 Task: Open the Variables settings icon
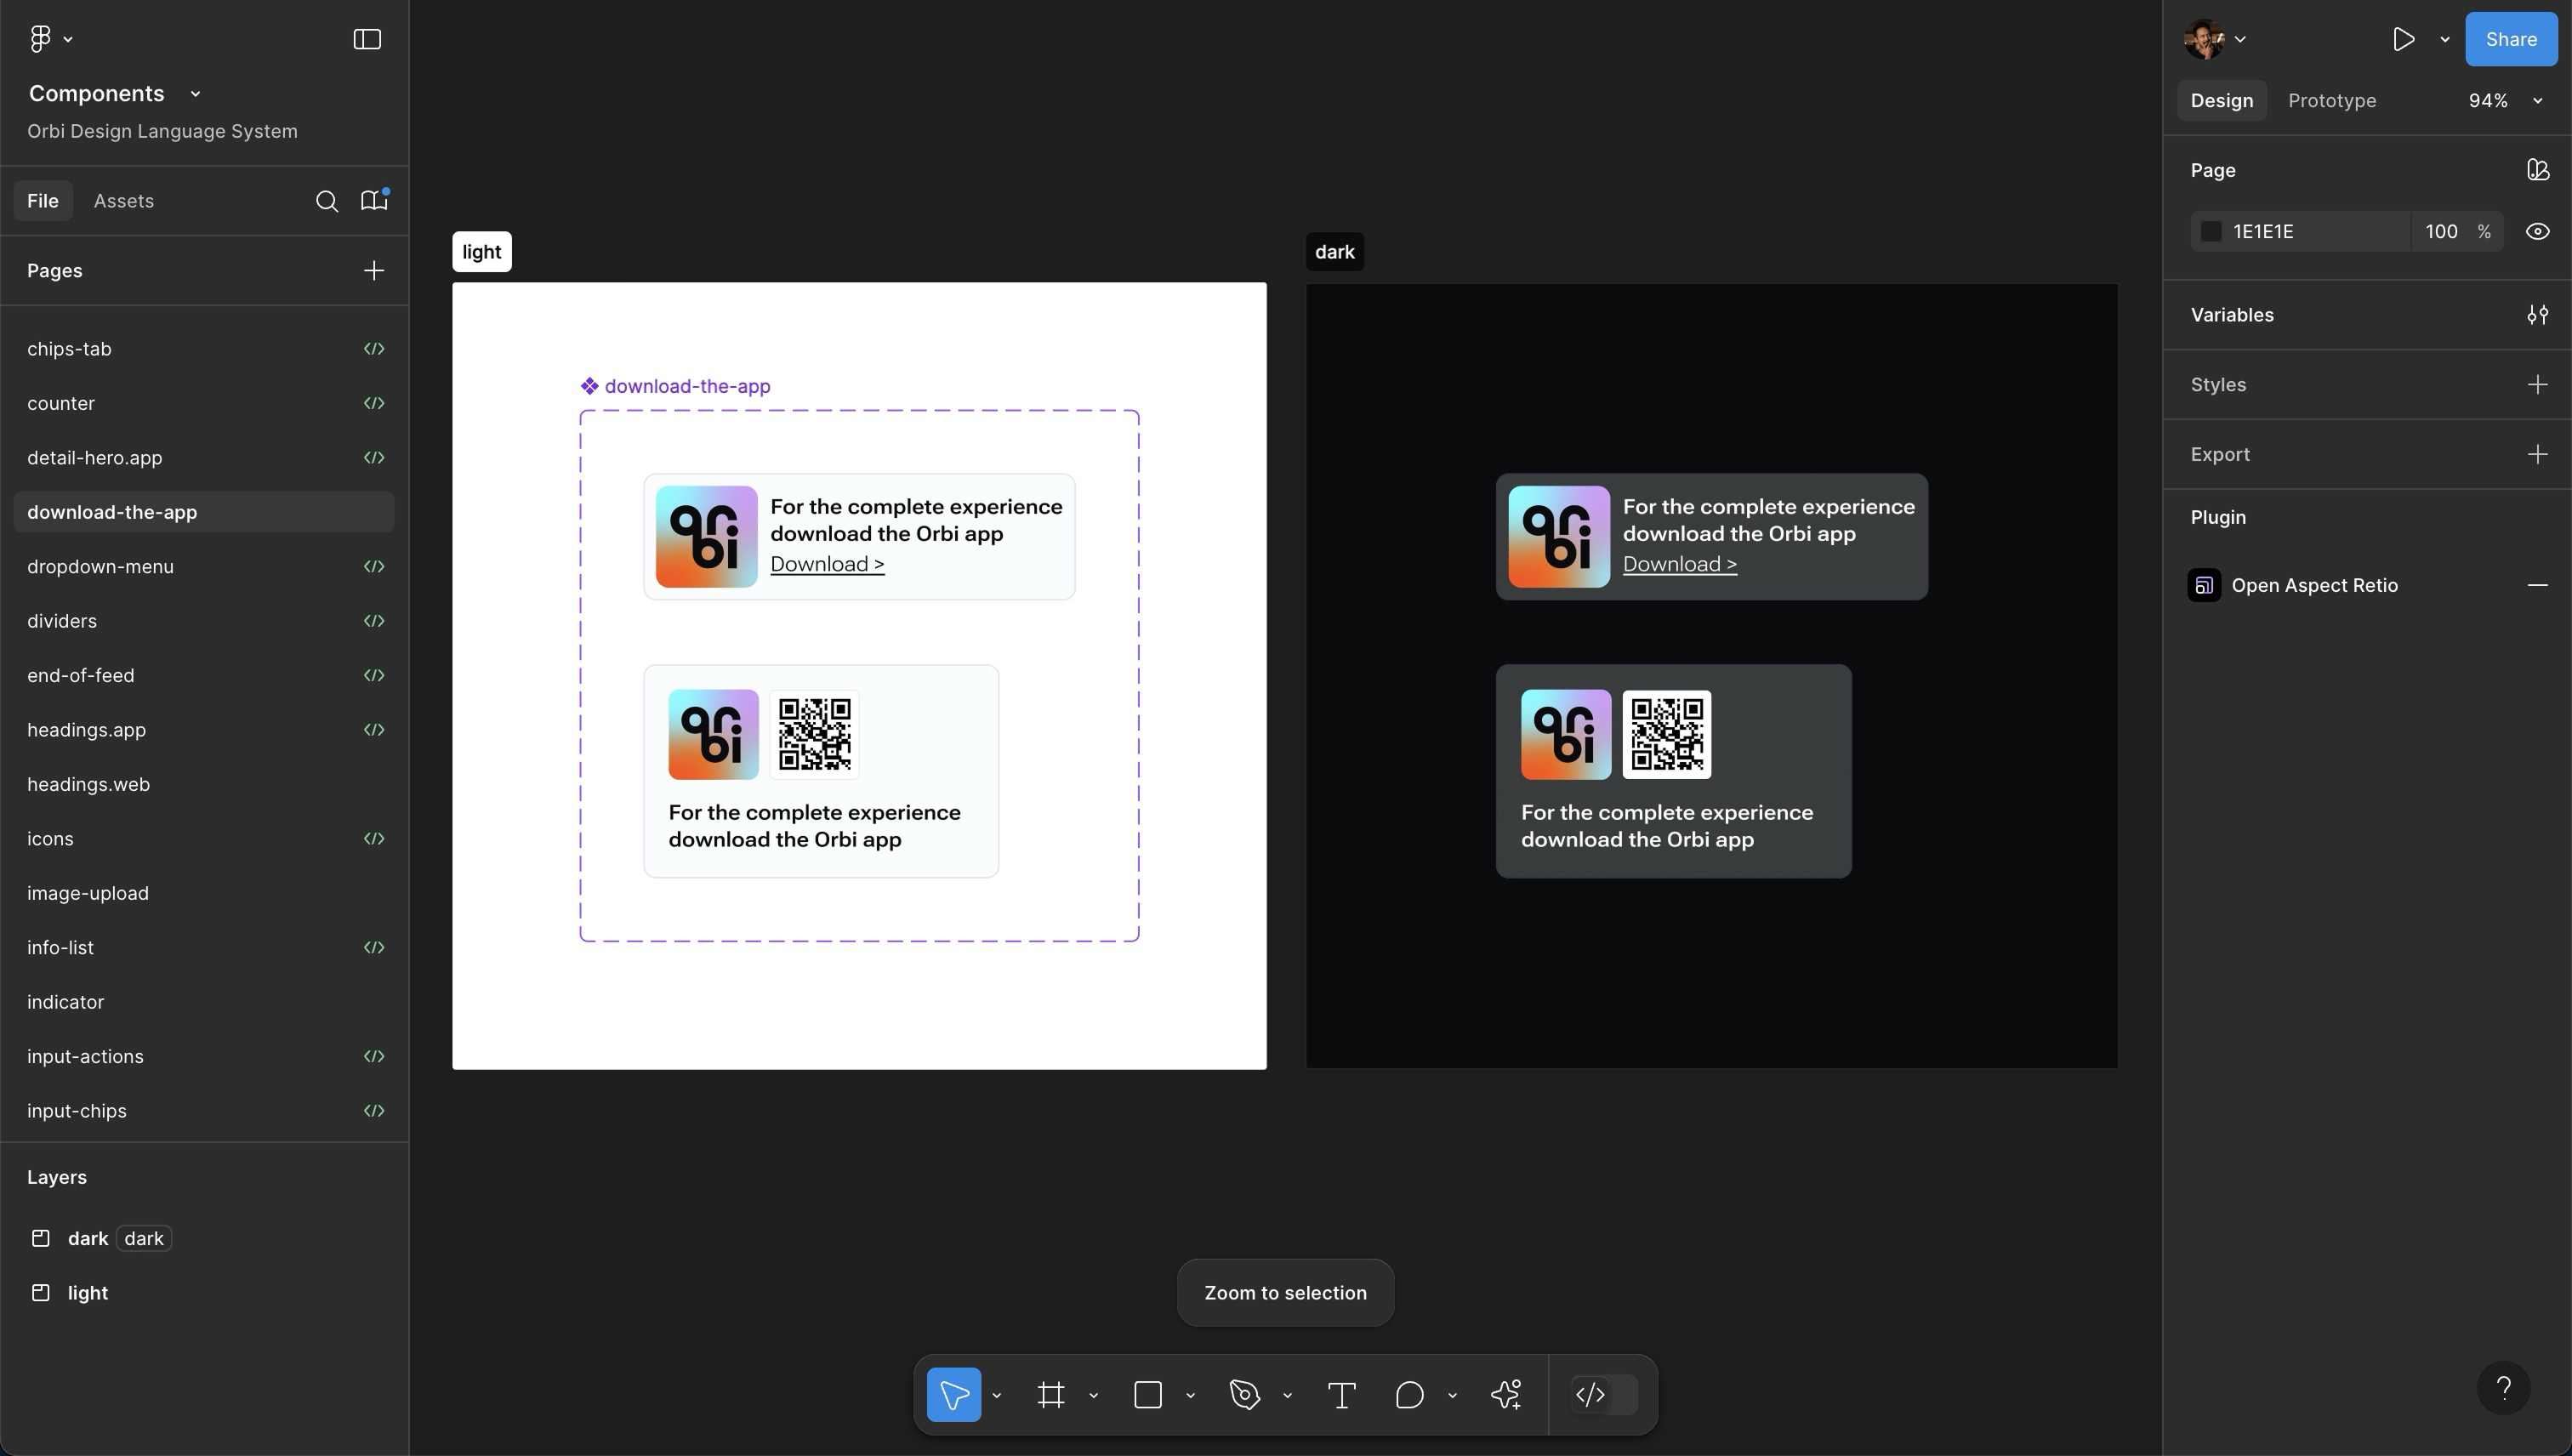click(2538, 315)
